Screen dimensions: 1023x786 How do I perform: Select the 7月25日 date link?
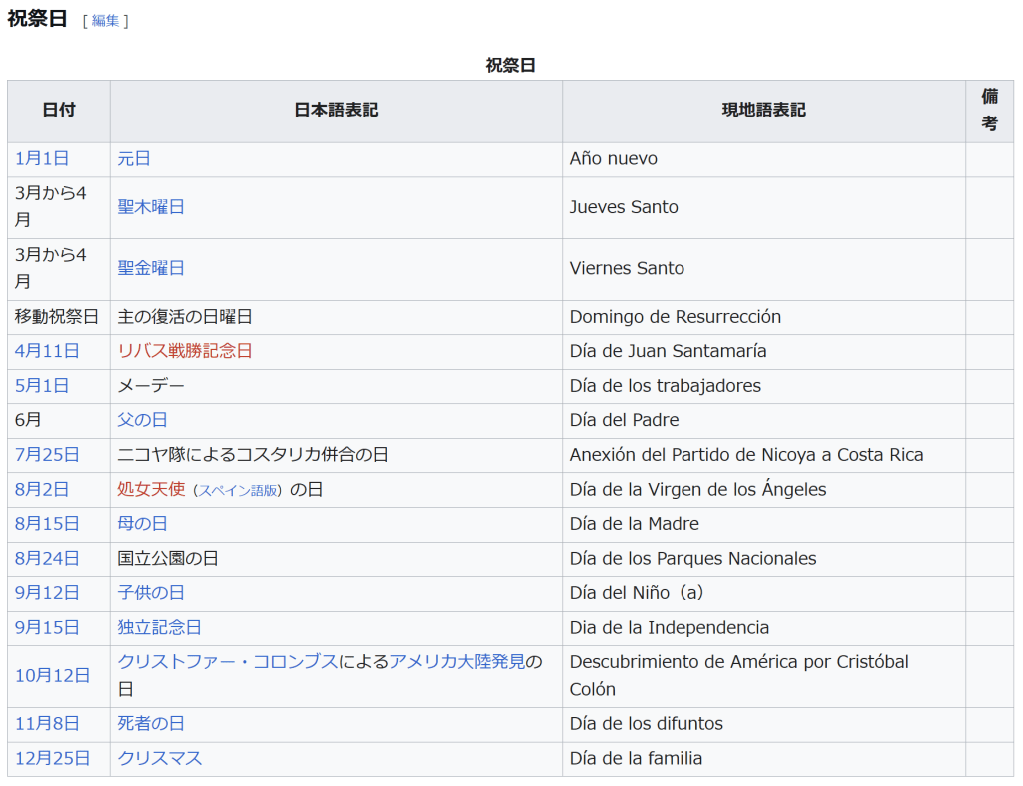[x=47, y=455]
